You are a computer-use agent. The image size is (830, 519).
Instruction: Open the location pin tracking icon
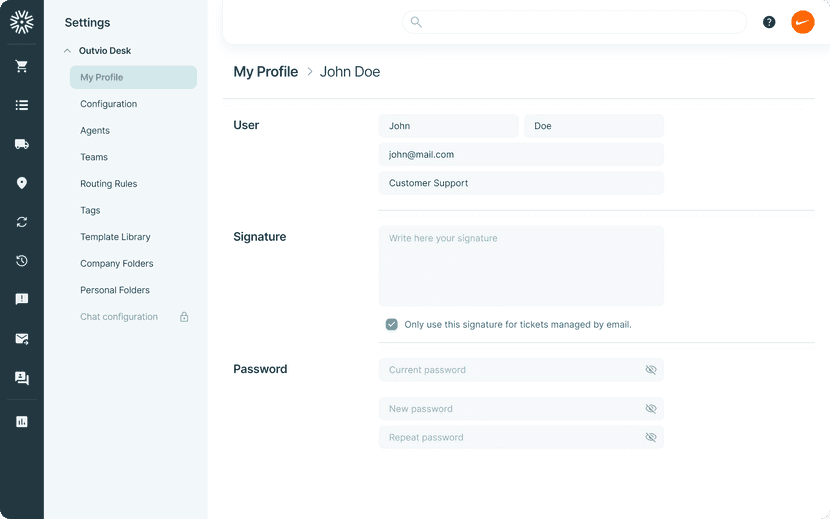[x=21, y=183]
